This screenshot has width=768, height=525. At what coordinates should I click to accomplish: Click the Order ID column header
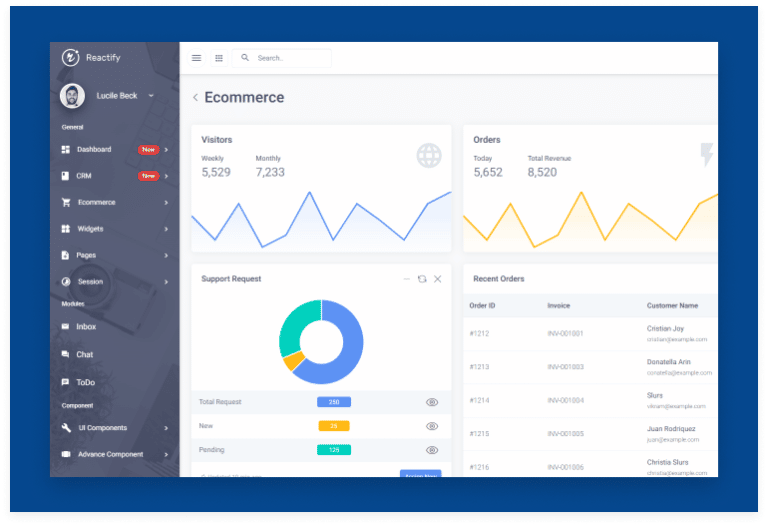[x=482, y=306]
